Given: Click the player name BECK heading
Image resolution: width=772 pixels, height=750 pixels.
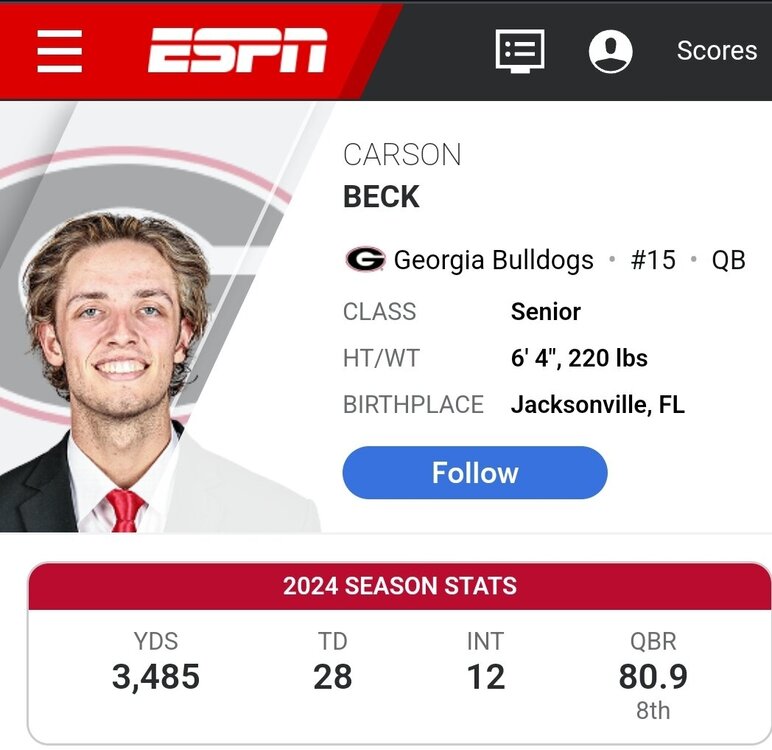Looking at the screenshot, I should pos(381,197).
